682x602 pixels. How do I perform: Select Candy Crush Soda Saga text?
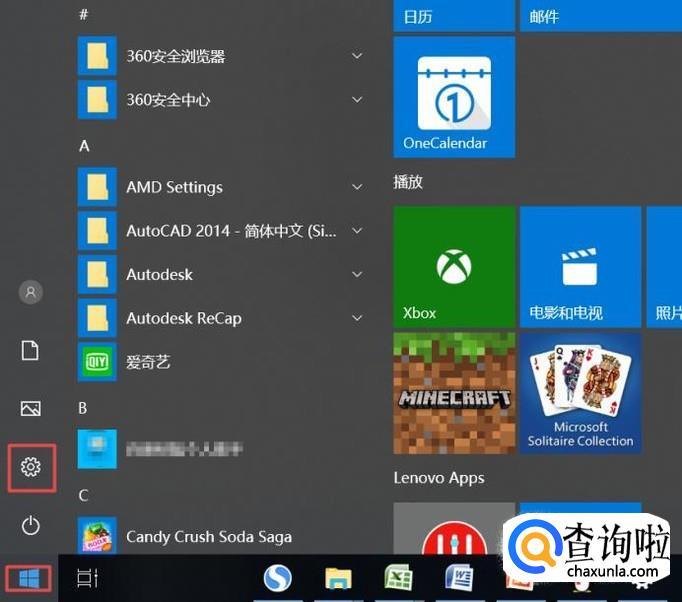click(209, 537)
